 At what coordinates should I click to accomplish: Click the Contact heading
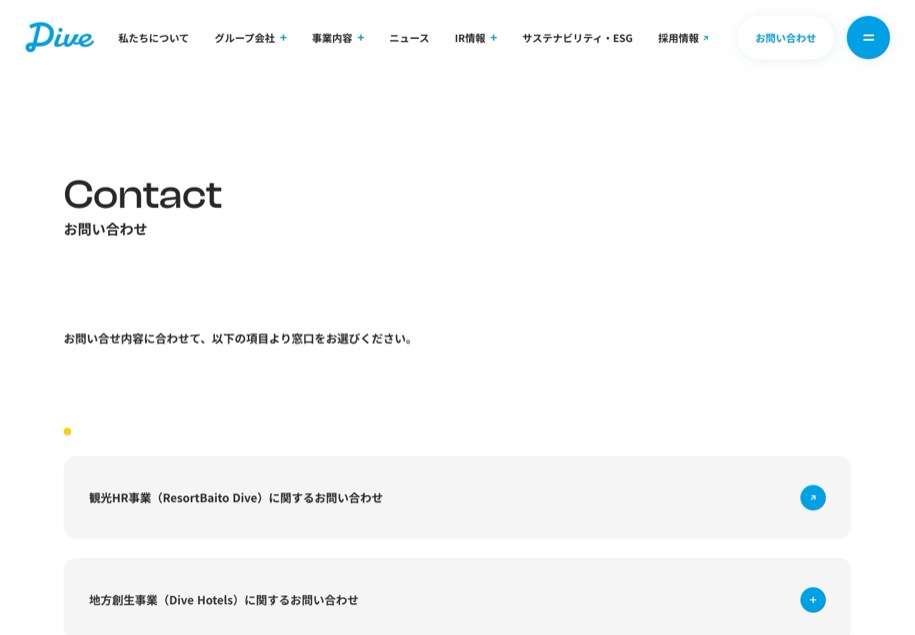click(x=143, y=194)
